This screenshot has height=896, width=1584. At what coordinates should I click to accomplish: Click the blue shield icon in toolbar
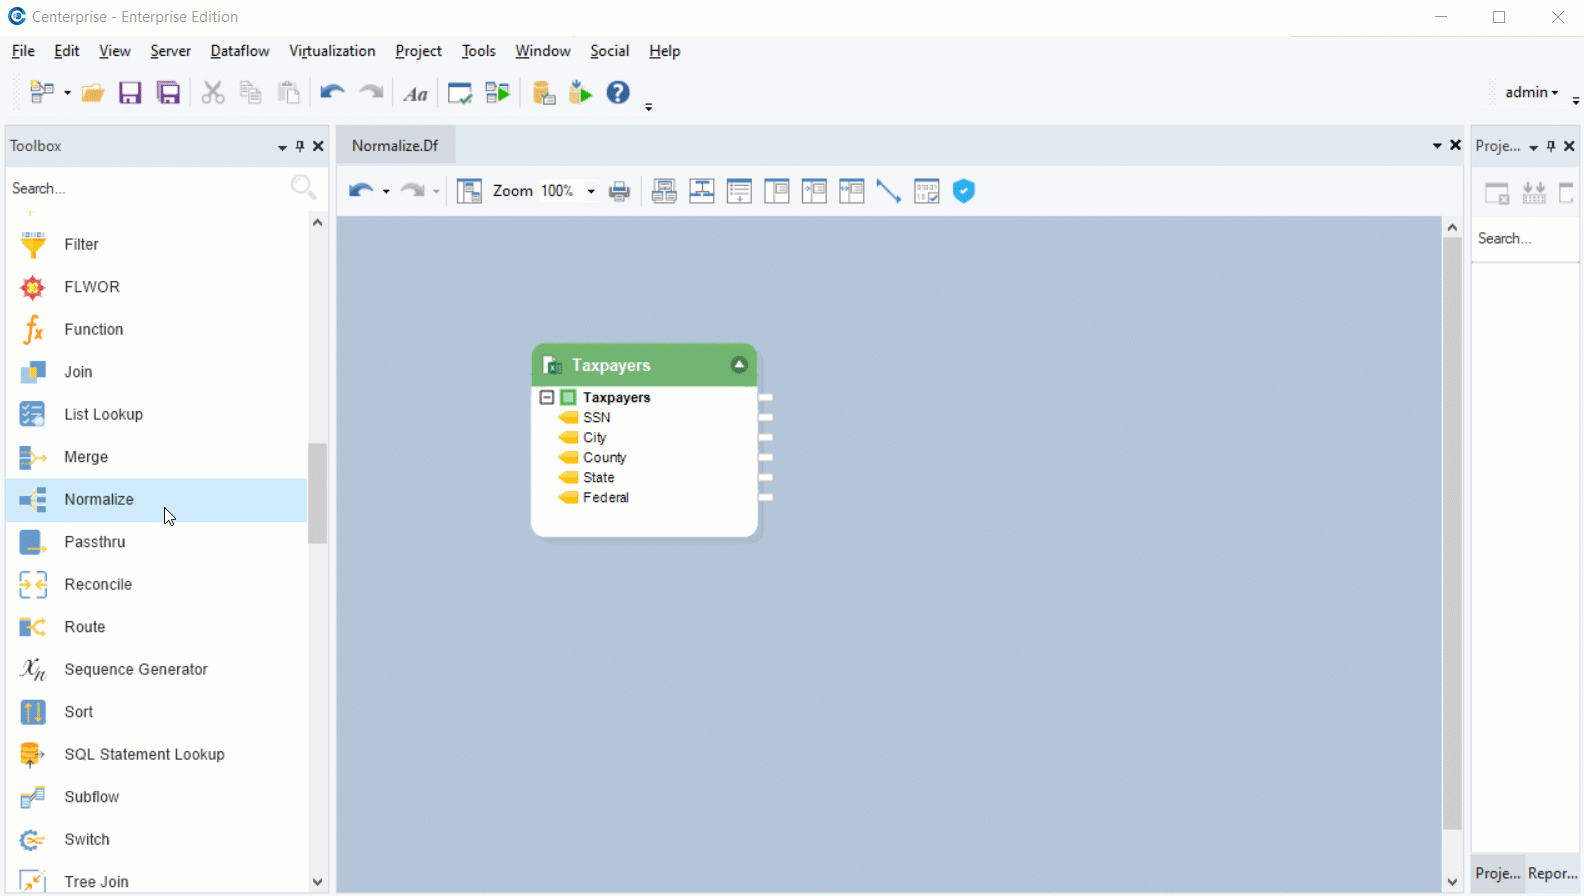point(964,191)
